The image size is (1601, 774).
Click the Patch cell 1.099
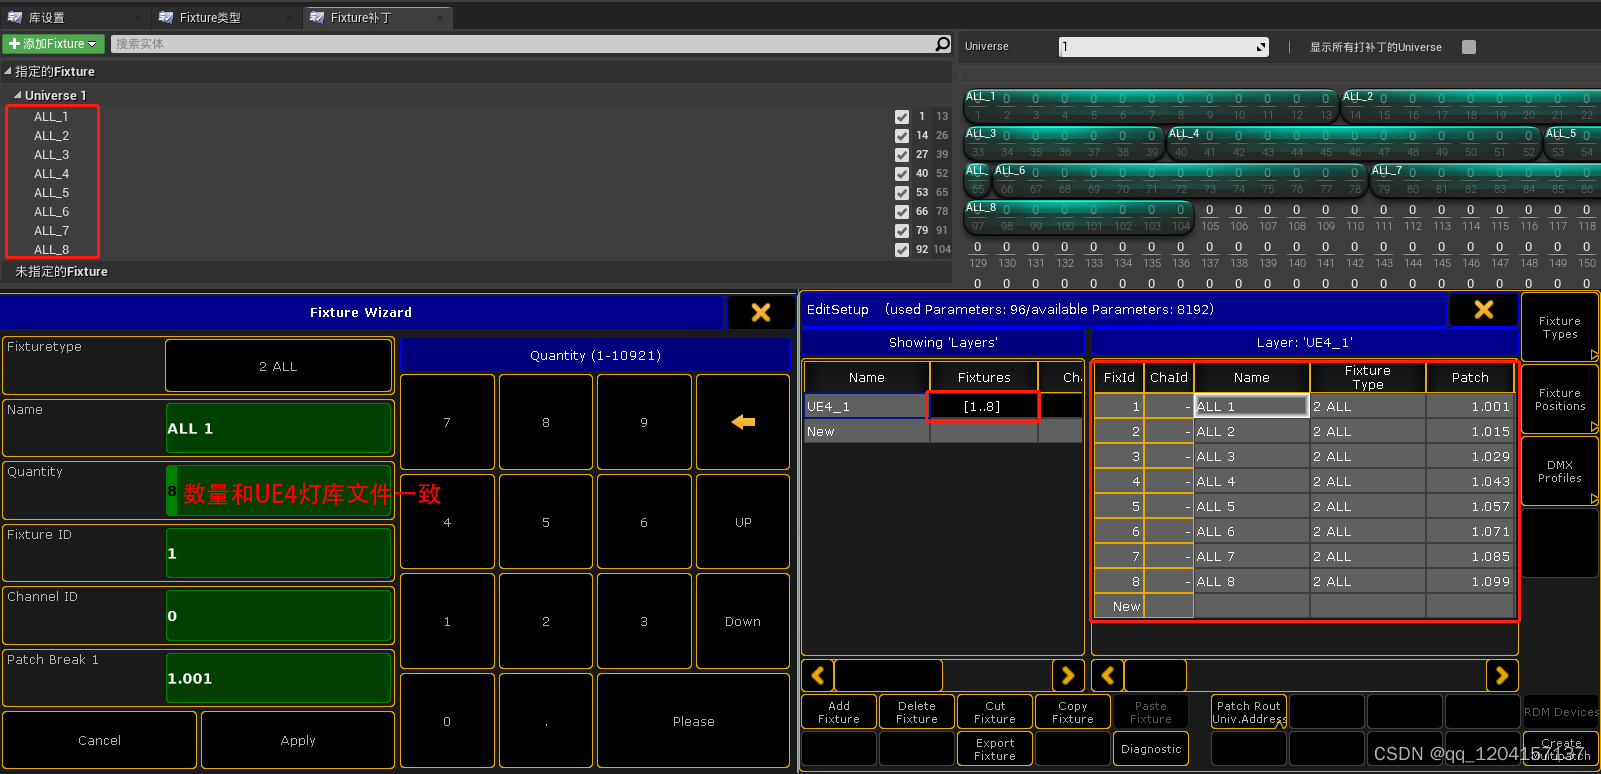[1470, 581]
